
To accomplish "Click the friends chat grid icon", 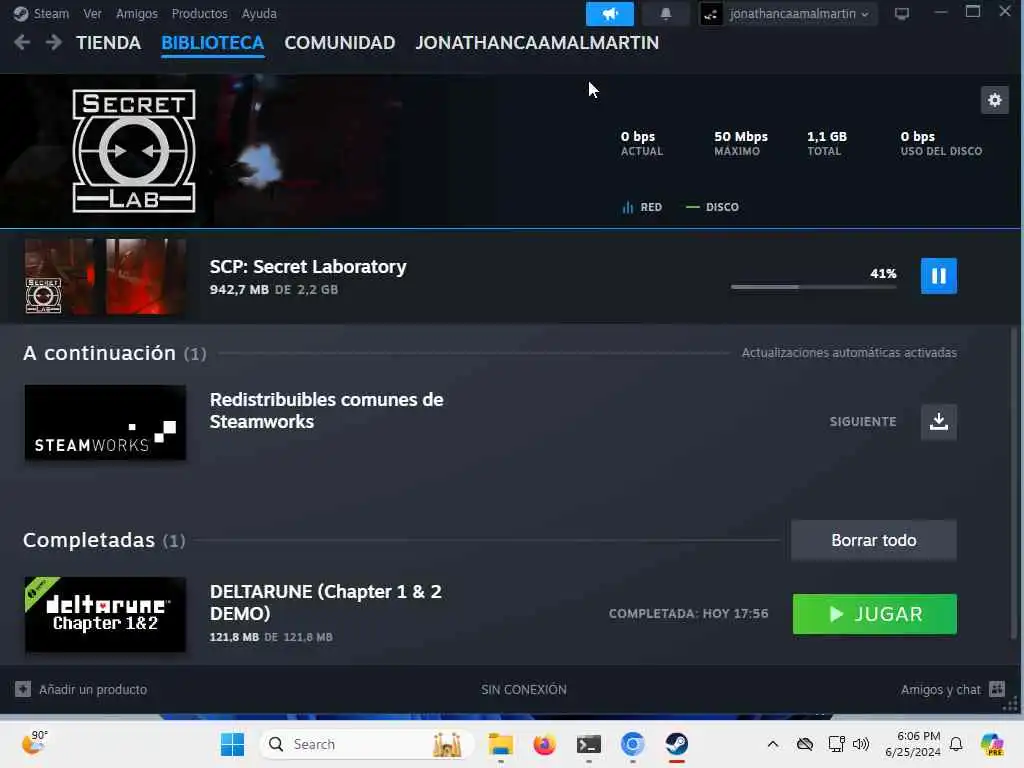I will (x=997, y=689).
